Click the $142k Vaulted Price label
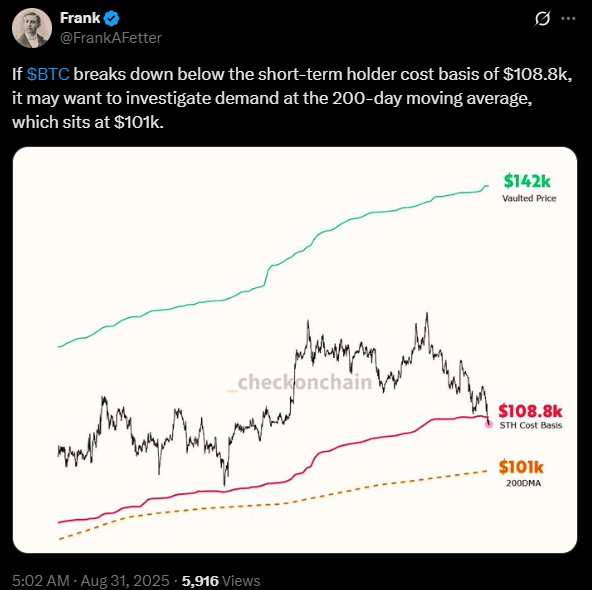592x590 pixels. click(x=528, y=188)
